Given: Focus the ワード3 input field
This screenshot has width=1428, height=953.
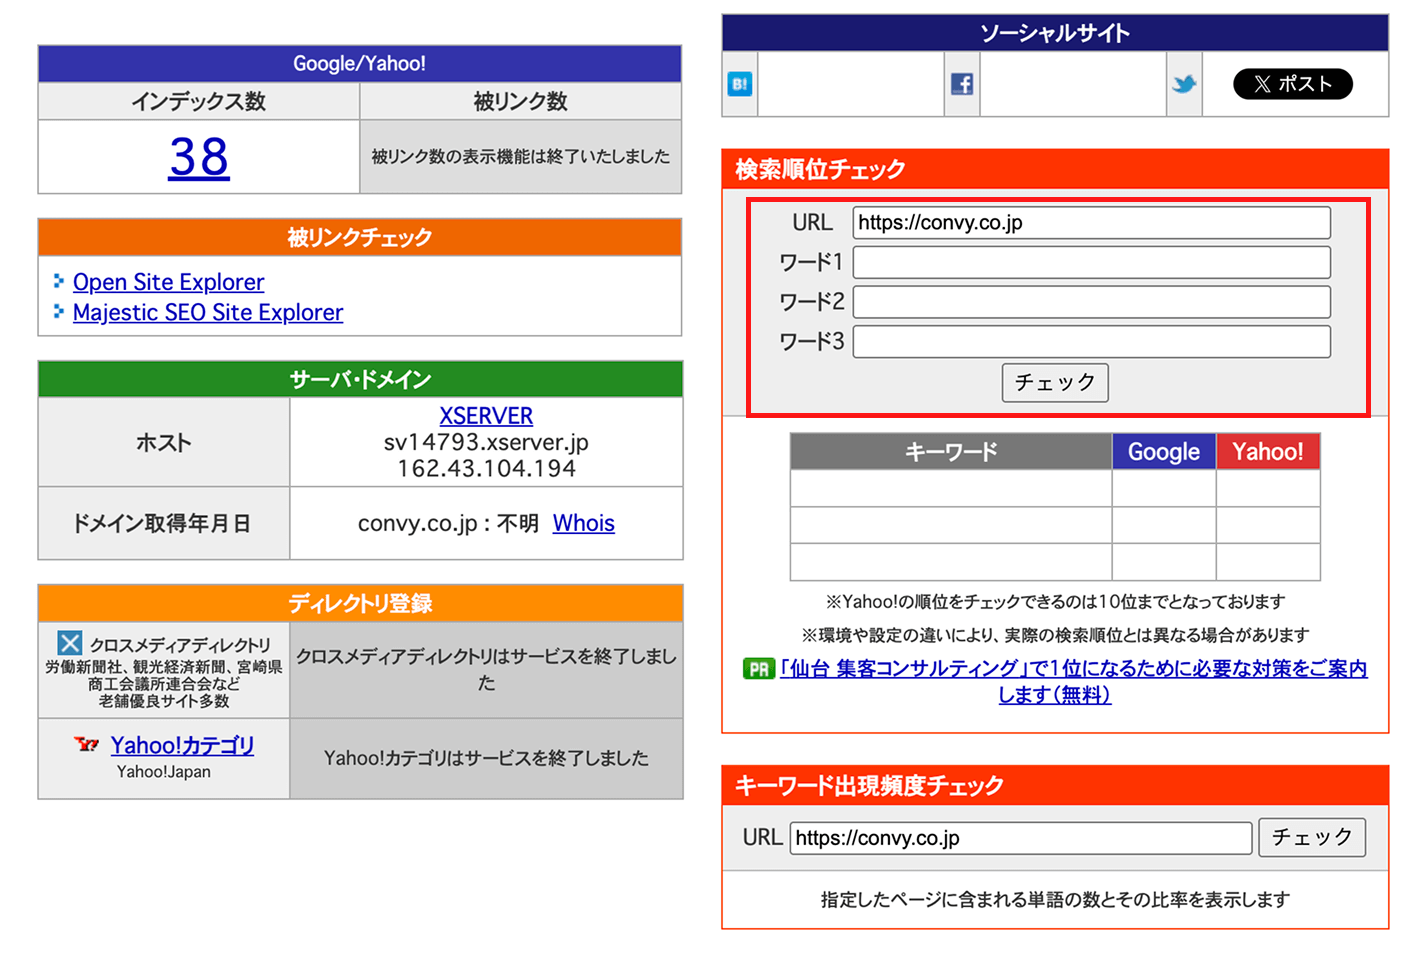Looking at the screenshot, I should click(x=1091, y=341).
